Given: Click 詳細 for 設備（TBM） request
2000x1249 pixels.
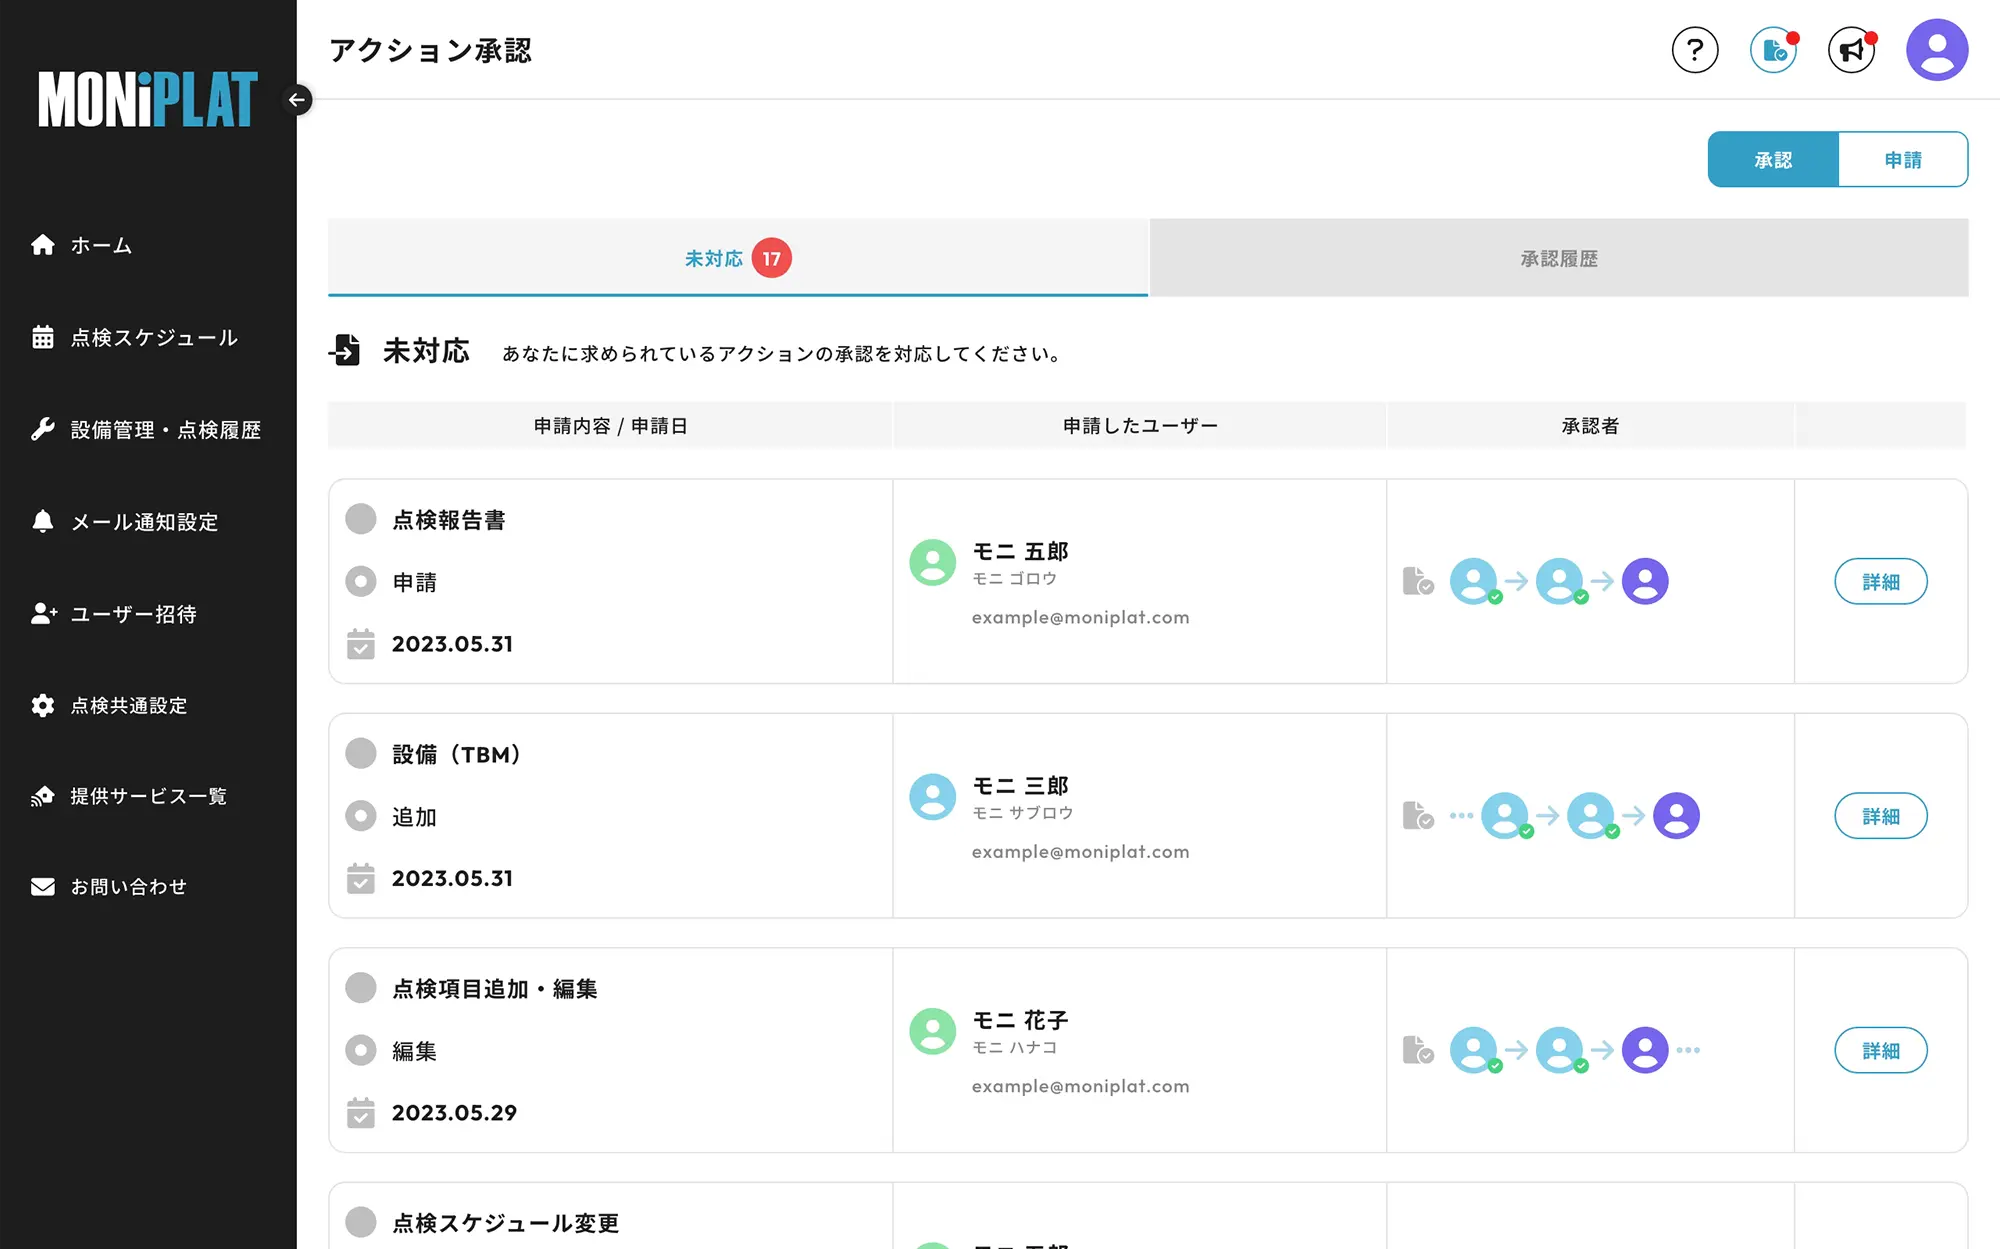Looking at the screenshot, I should (x=1880, y=816).
